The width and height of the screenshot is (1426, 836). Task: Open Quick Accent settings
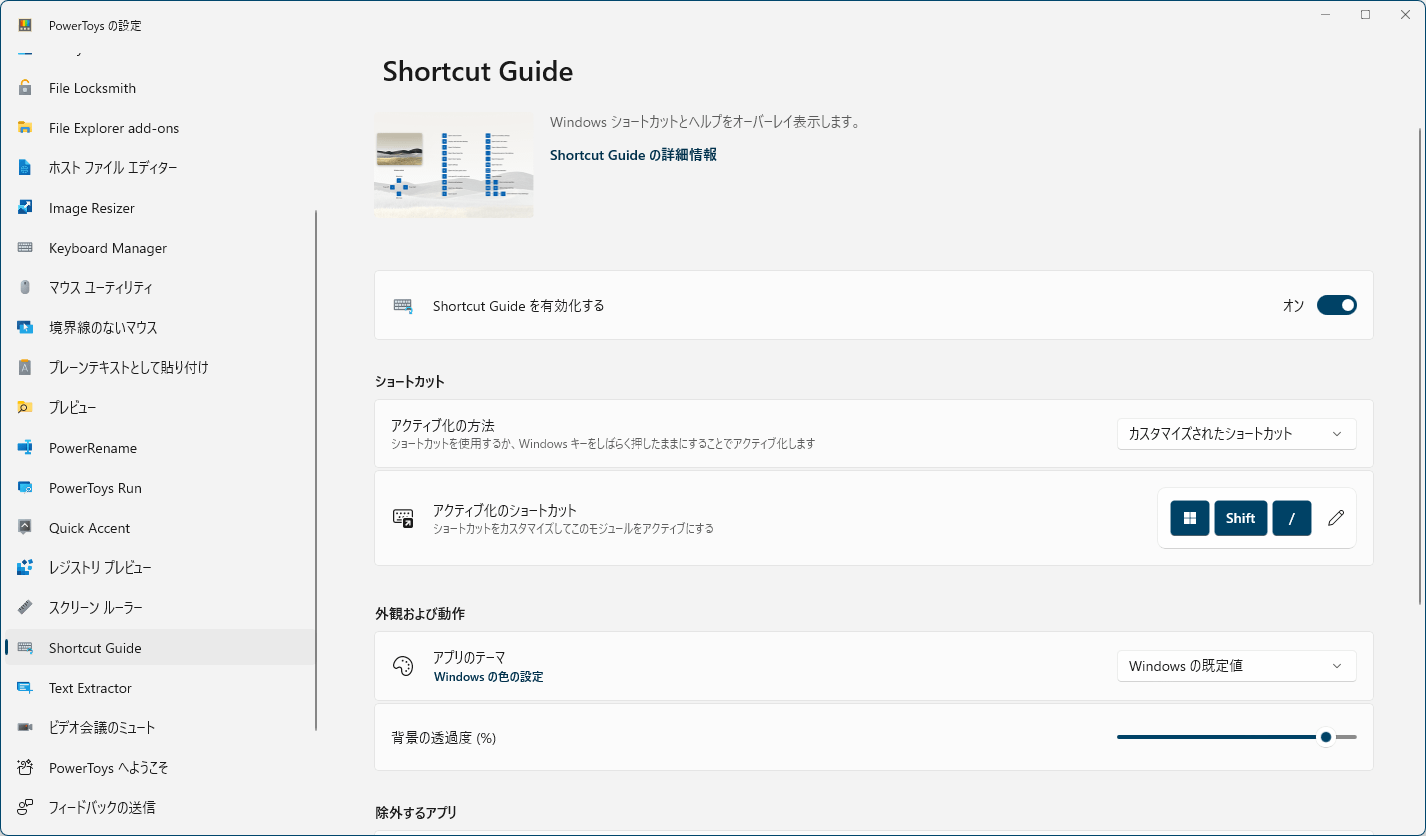(x=160, y=528)
